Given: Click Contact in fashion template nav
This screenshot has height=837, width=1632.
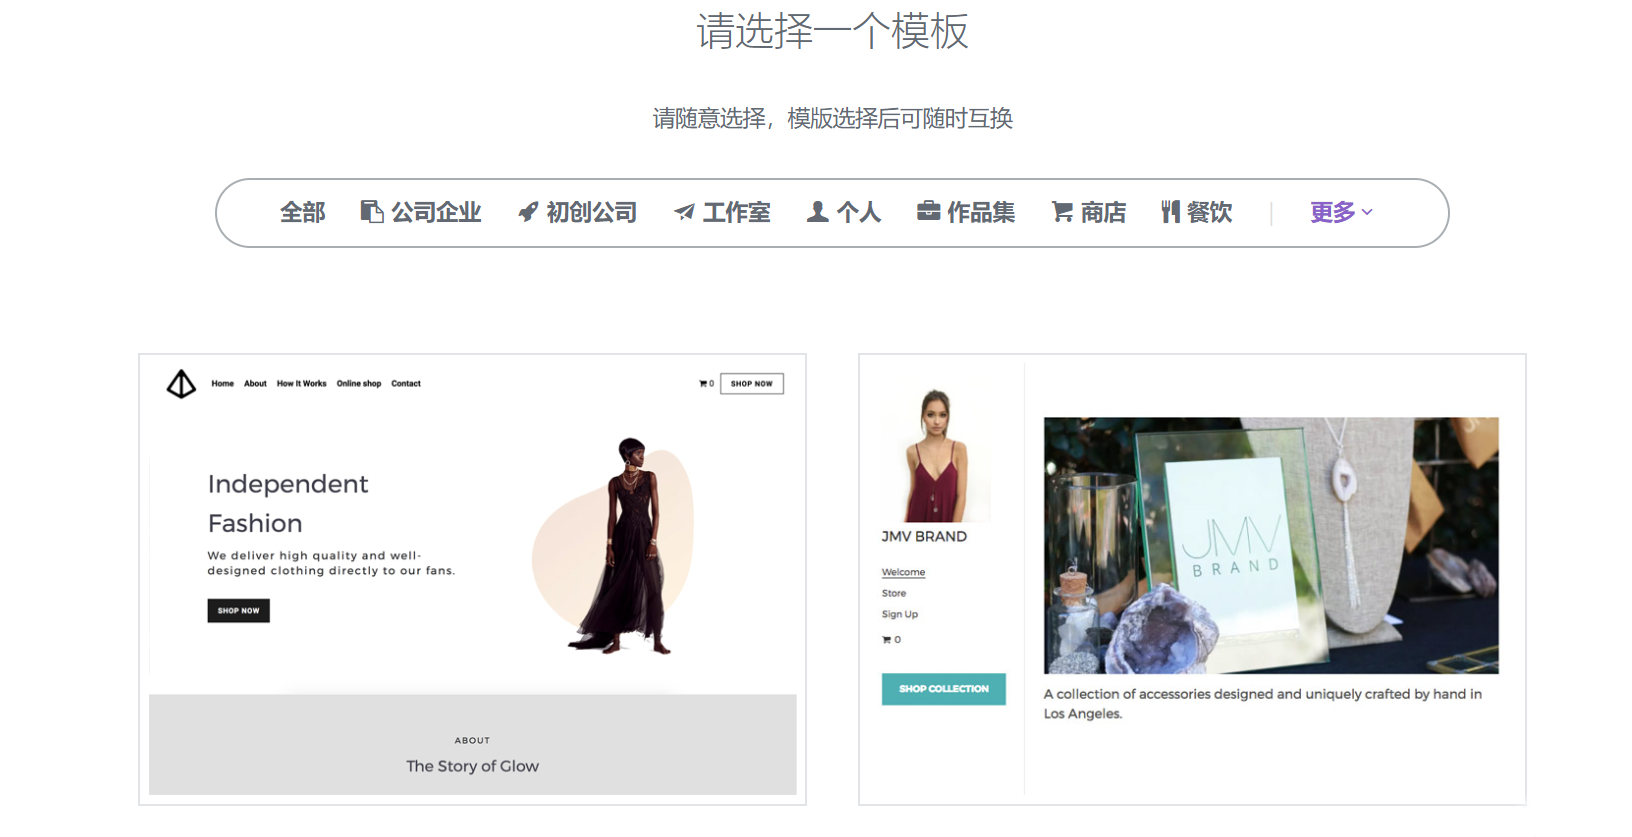Looking at the screenshot, I should [406, 384].
